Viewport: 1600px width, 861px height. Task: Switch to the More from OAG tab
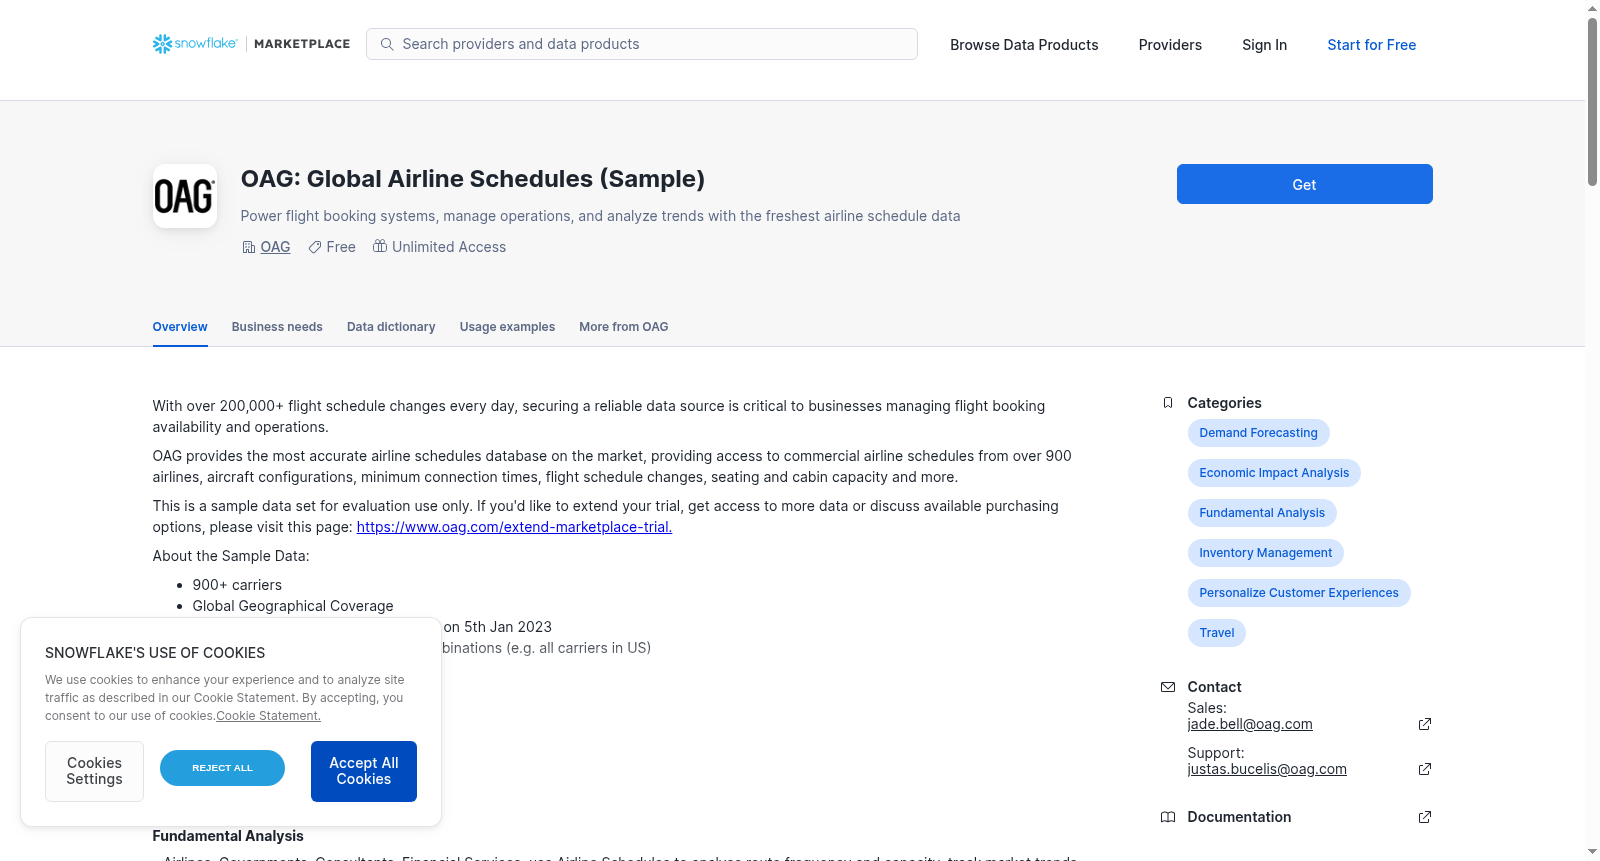624,327
